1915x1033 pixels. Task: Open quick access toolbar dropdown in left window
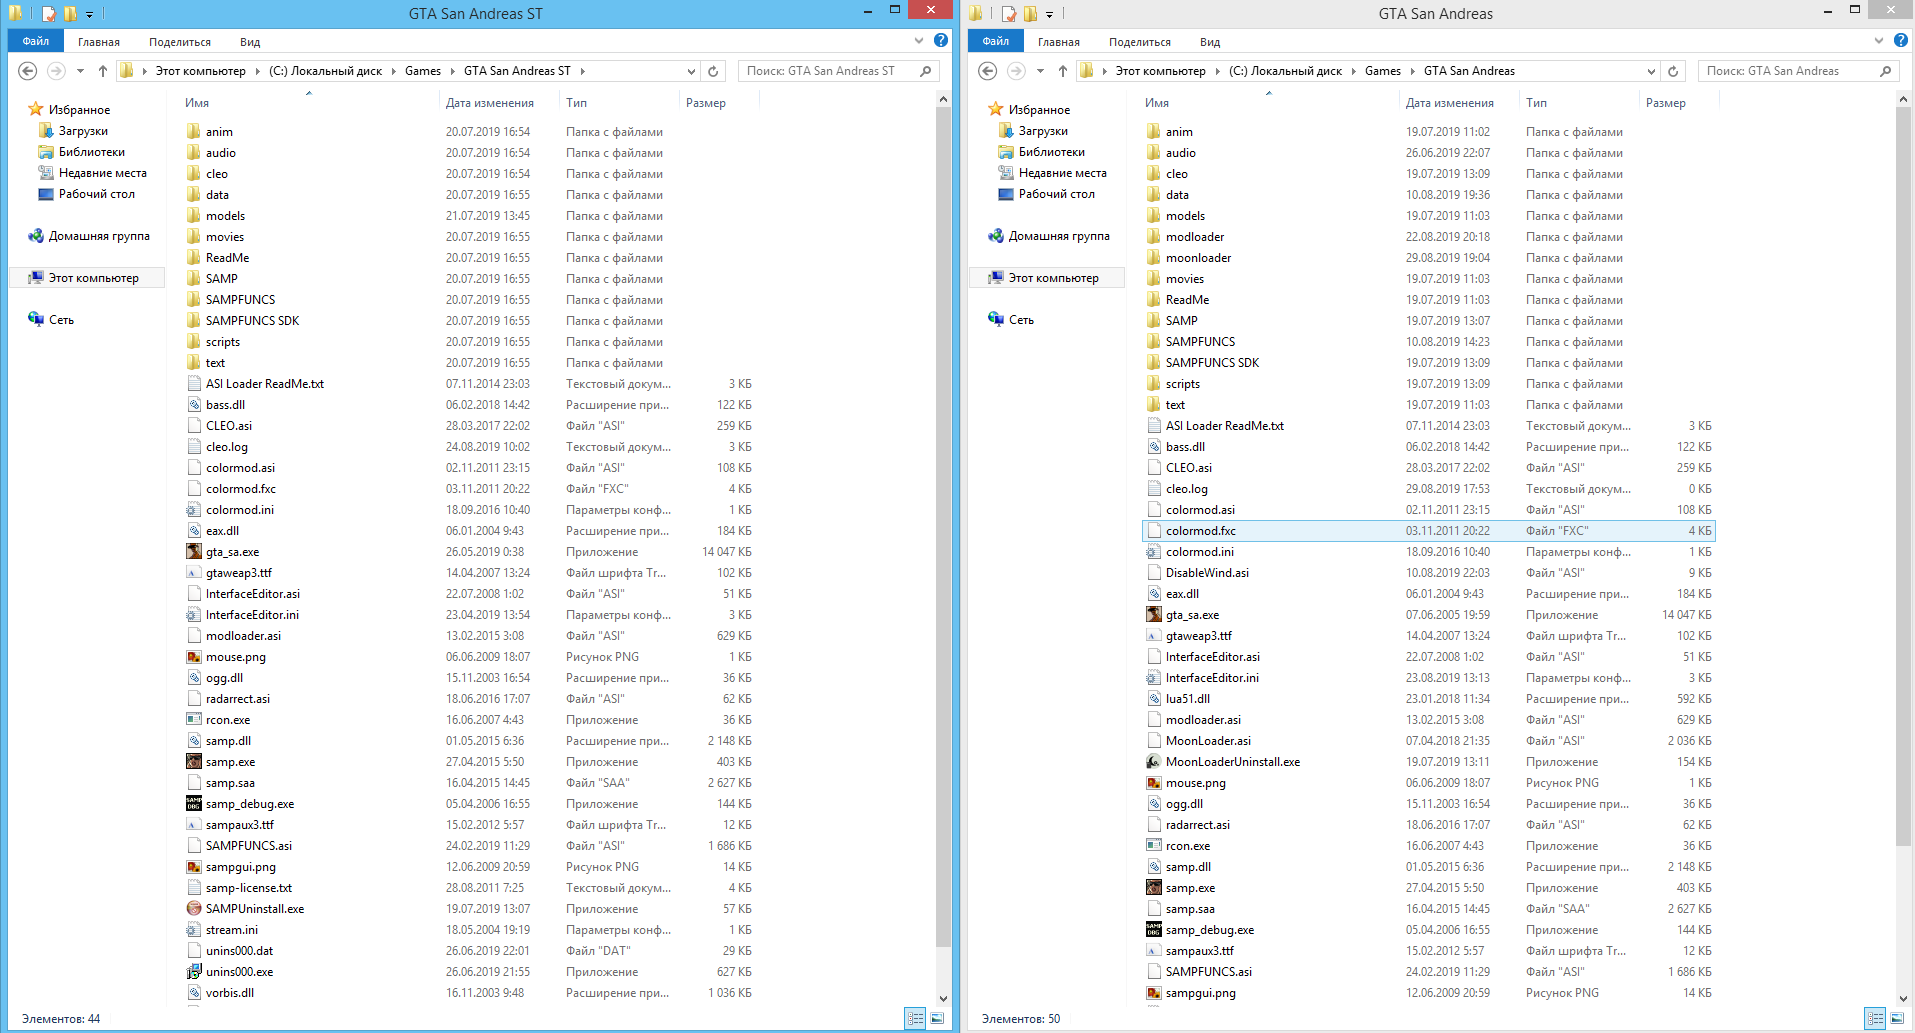[89, 14]
